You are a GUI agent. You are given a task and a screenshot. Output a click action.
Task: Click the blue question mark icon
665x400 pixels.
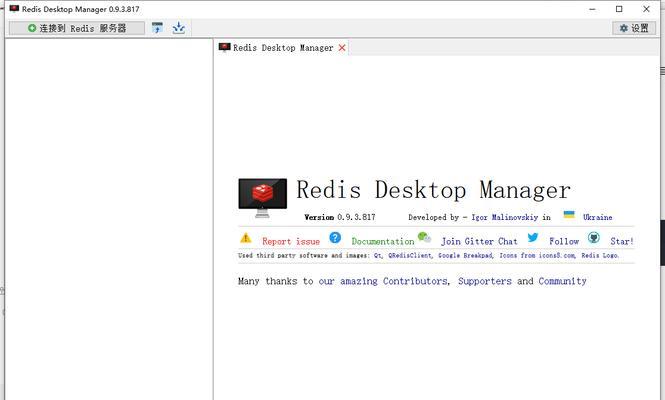point(335,238)
